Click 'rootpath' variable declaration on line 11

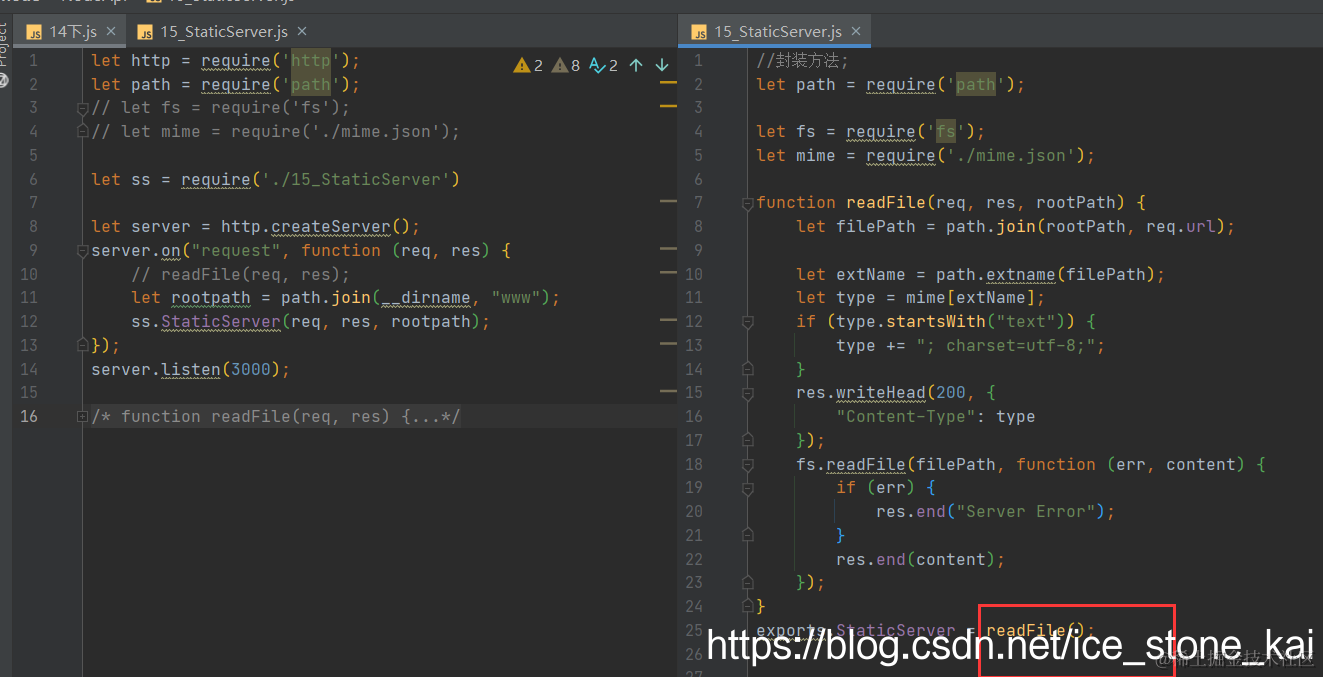pyautogui.click(x=211, y=297)
